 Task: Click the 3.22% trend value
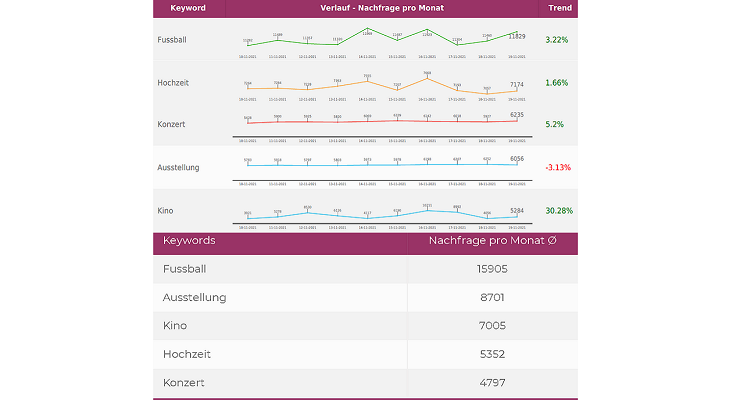click(x=557, y=40)
